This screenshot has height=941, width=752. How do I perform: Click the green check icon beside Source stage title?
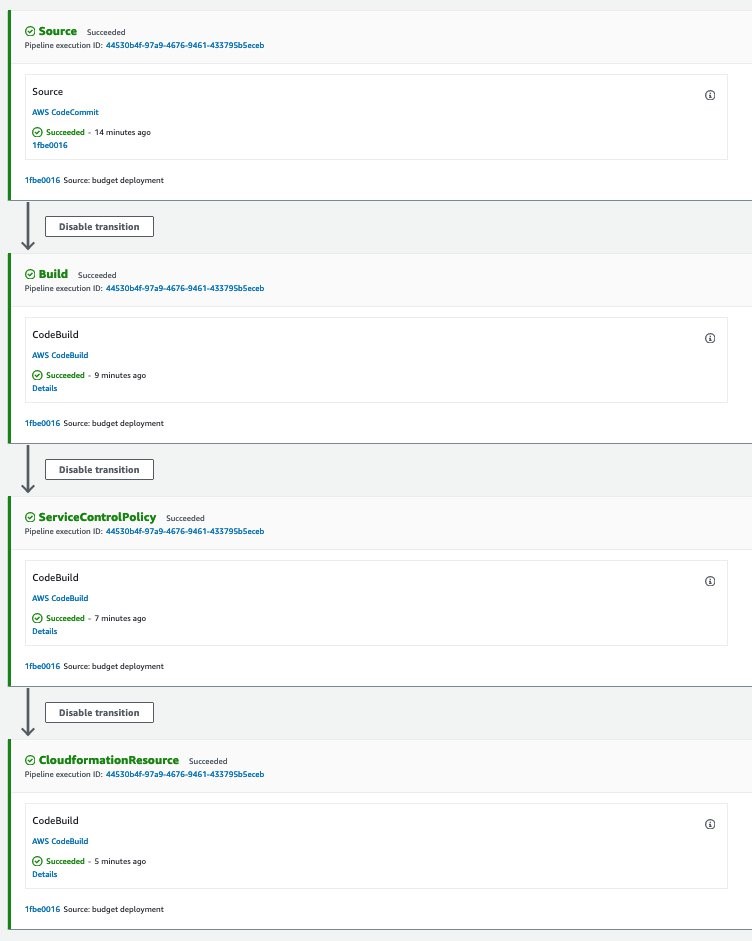click(x=30, y=31)
